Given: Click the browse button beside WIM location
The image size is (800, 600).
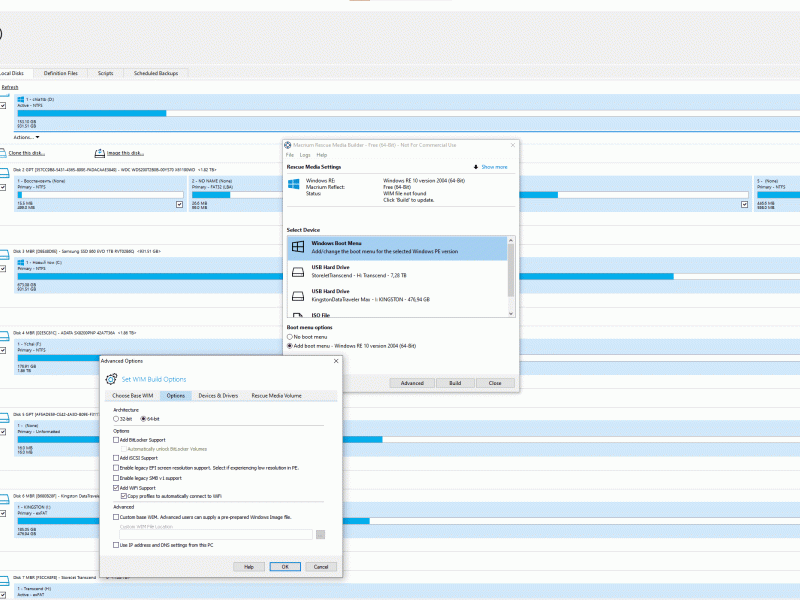Looking at the screenshot, I should [320, 535].
